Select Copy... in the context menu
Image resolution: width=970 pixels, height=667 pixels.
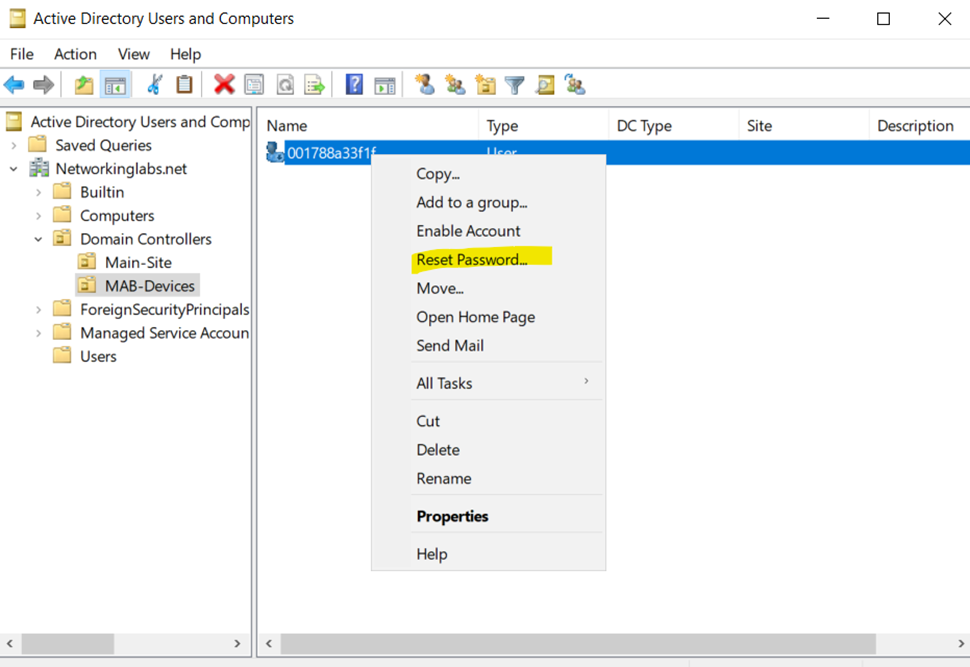click(x=488, y=173)
